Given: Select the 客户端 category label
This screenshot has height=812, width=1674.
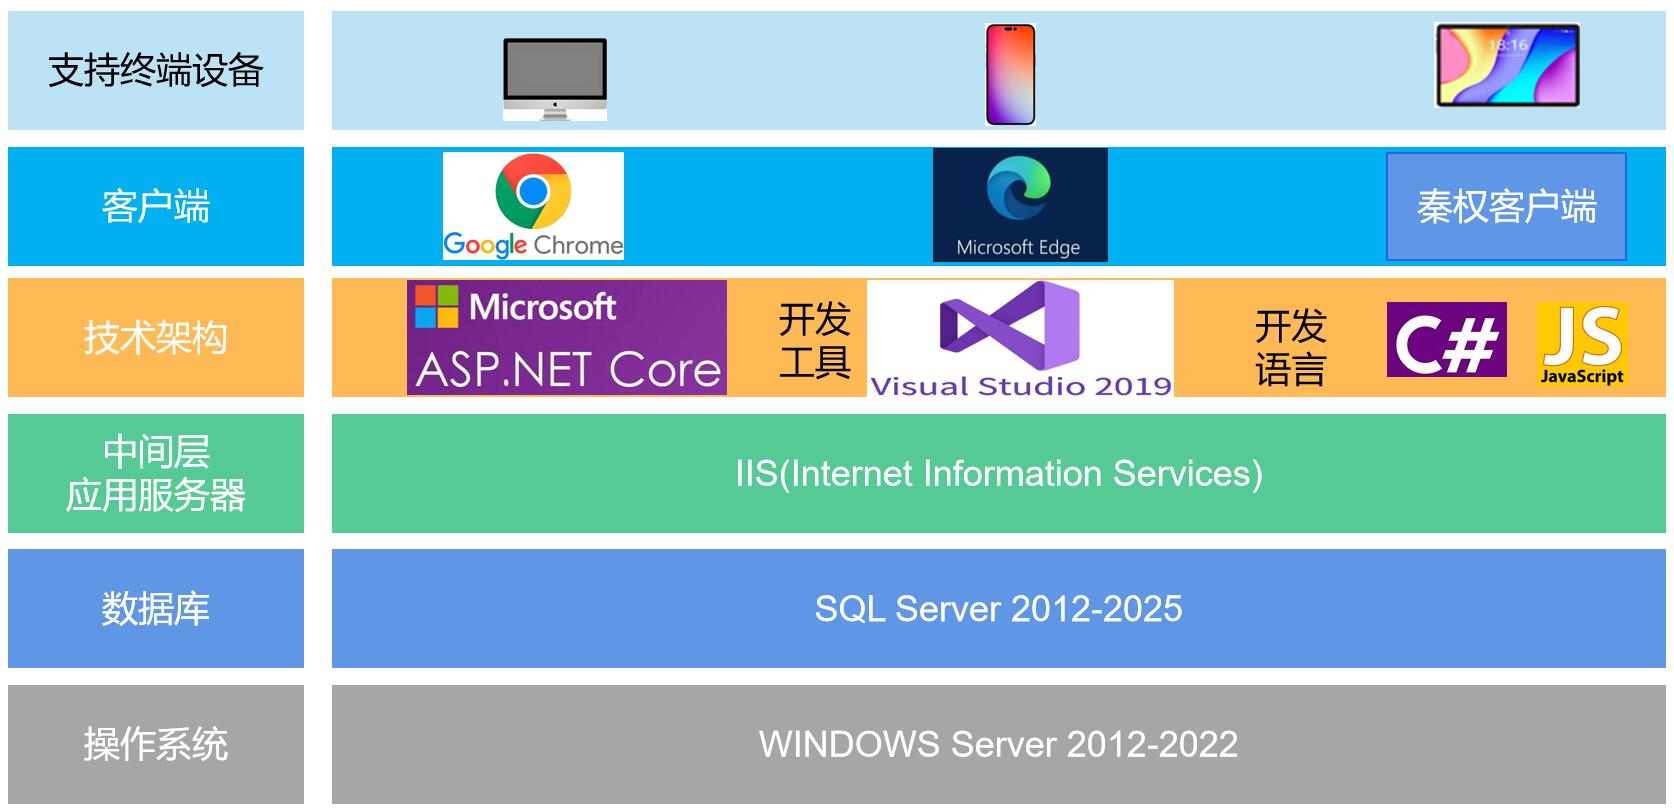Looking at the screenshot, I should point(156,207).
